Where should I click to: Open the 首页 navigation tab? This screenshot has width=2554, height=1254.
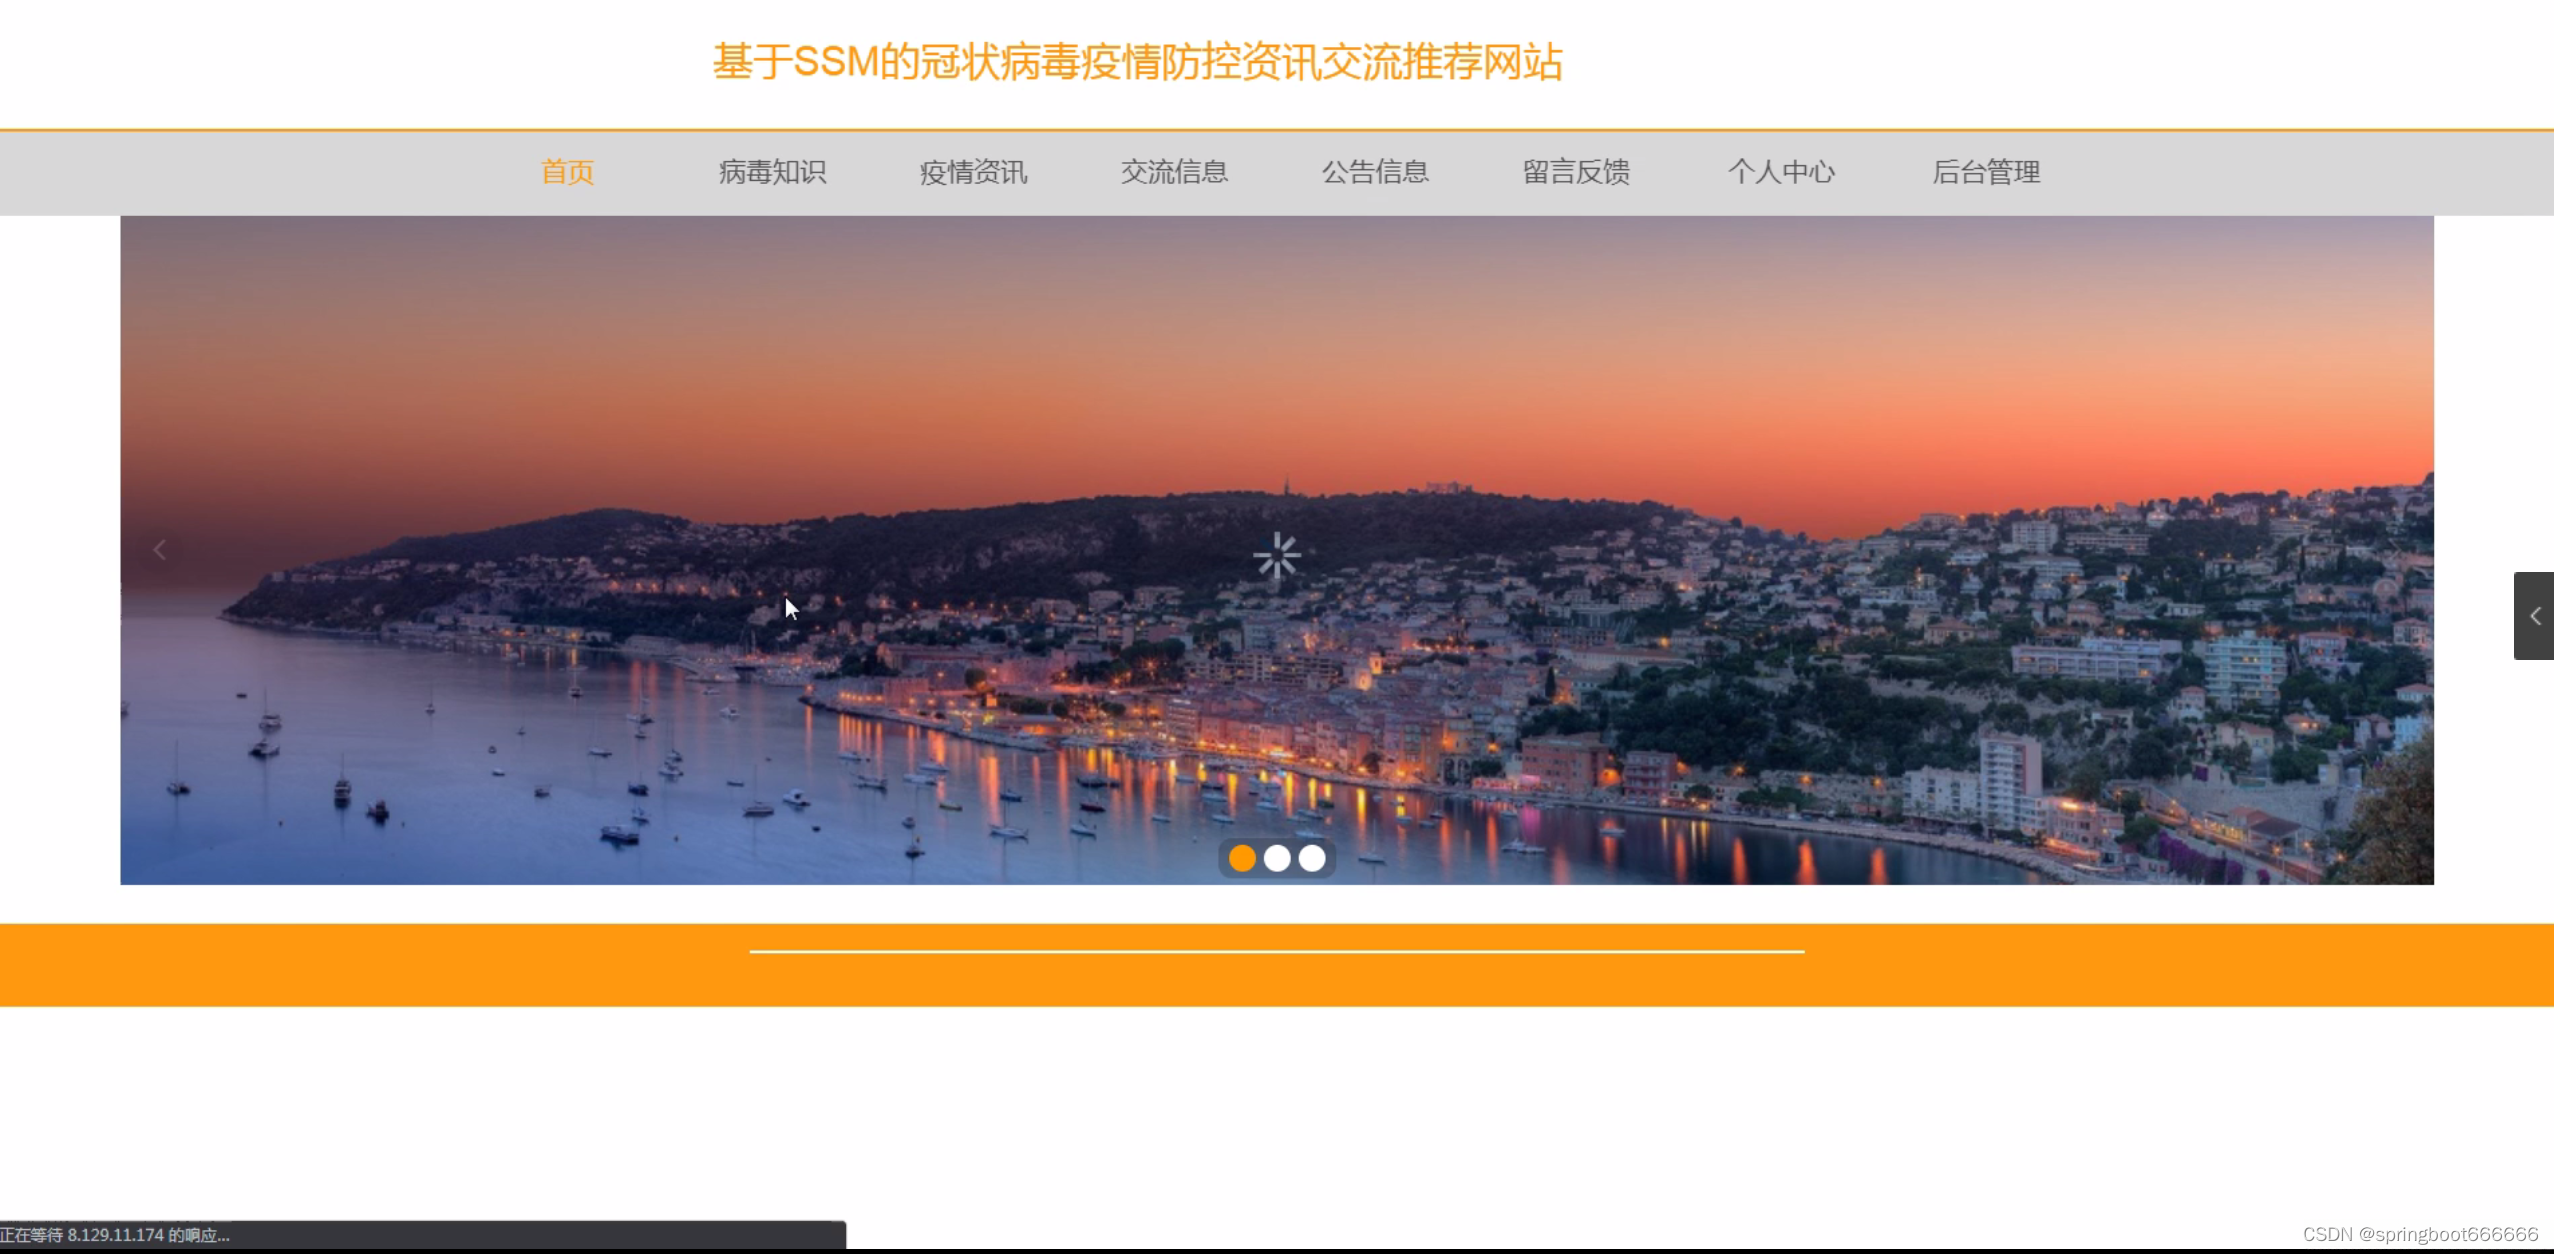coord(567,172)
